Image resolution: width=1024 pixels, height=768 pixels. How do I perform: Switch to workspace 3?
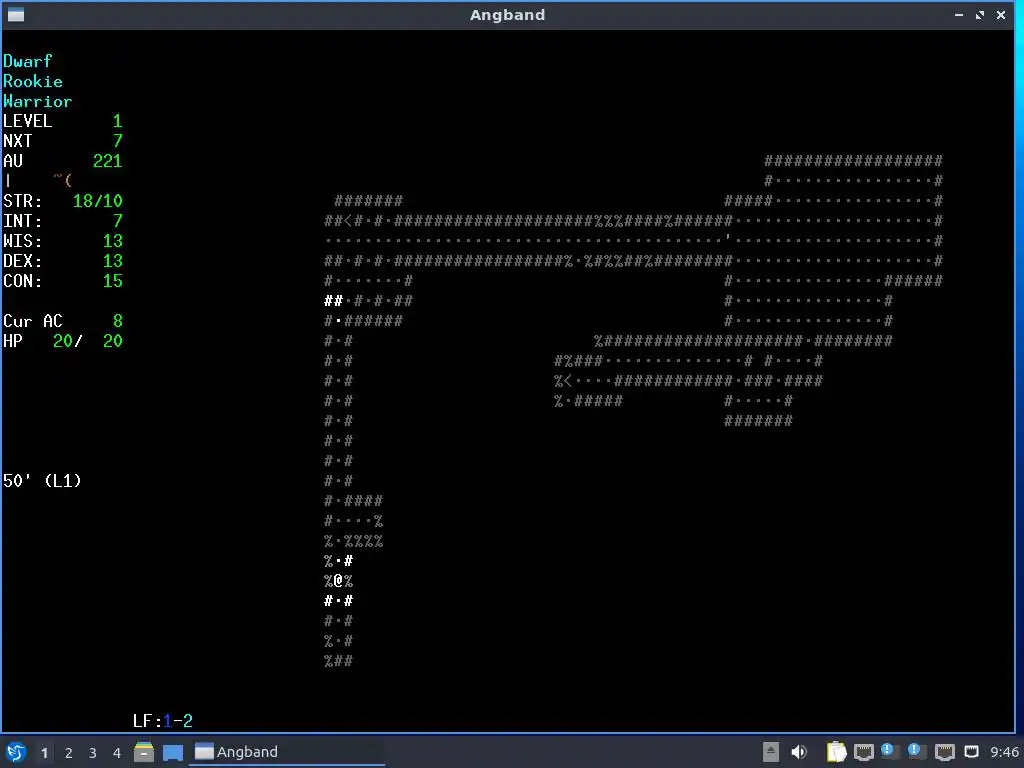pyautogui.click(x=93, y=753)
